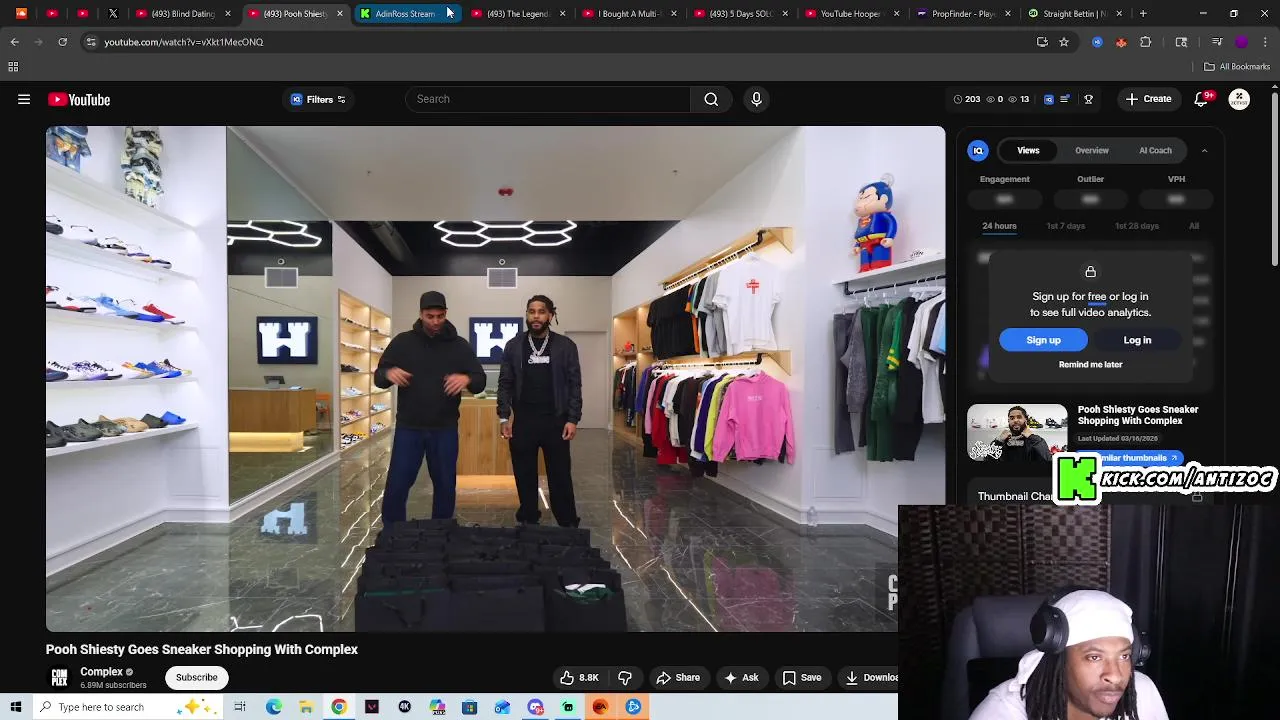Image resolution: width=1280 pixels, height=720 pixels.
Task: Focus the YouTube search field
Action: point(548,99)
